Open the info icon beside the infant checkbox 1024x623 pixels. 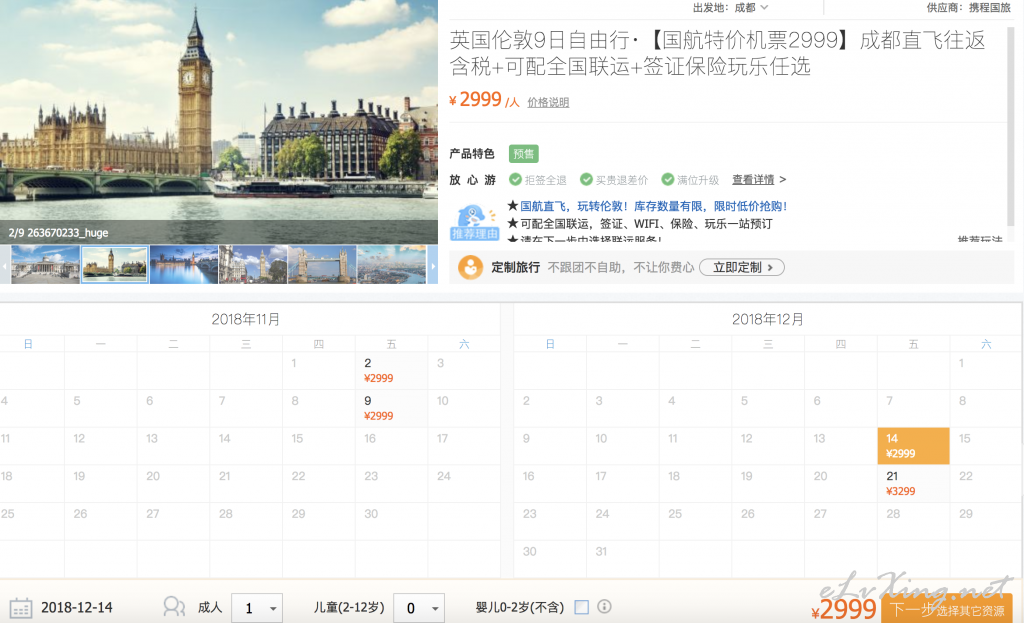pyautogui.click(x=605, y=607)
